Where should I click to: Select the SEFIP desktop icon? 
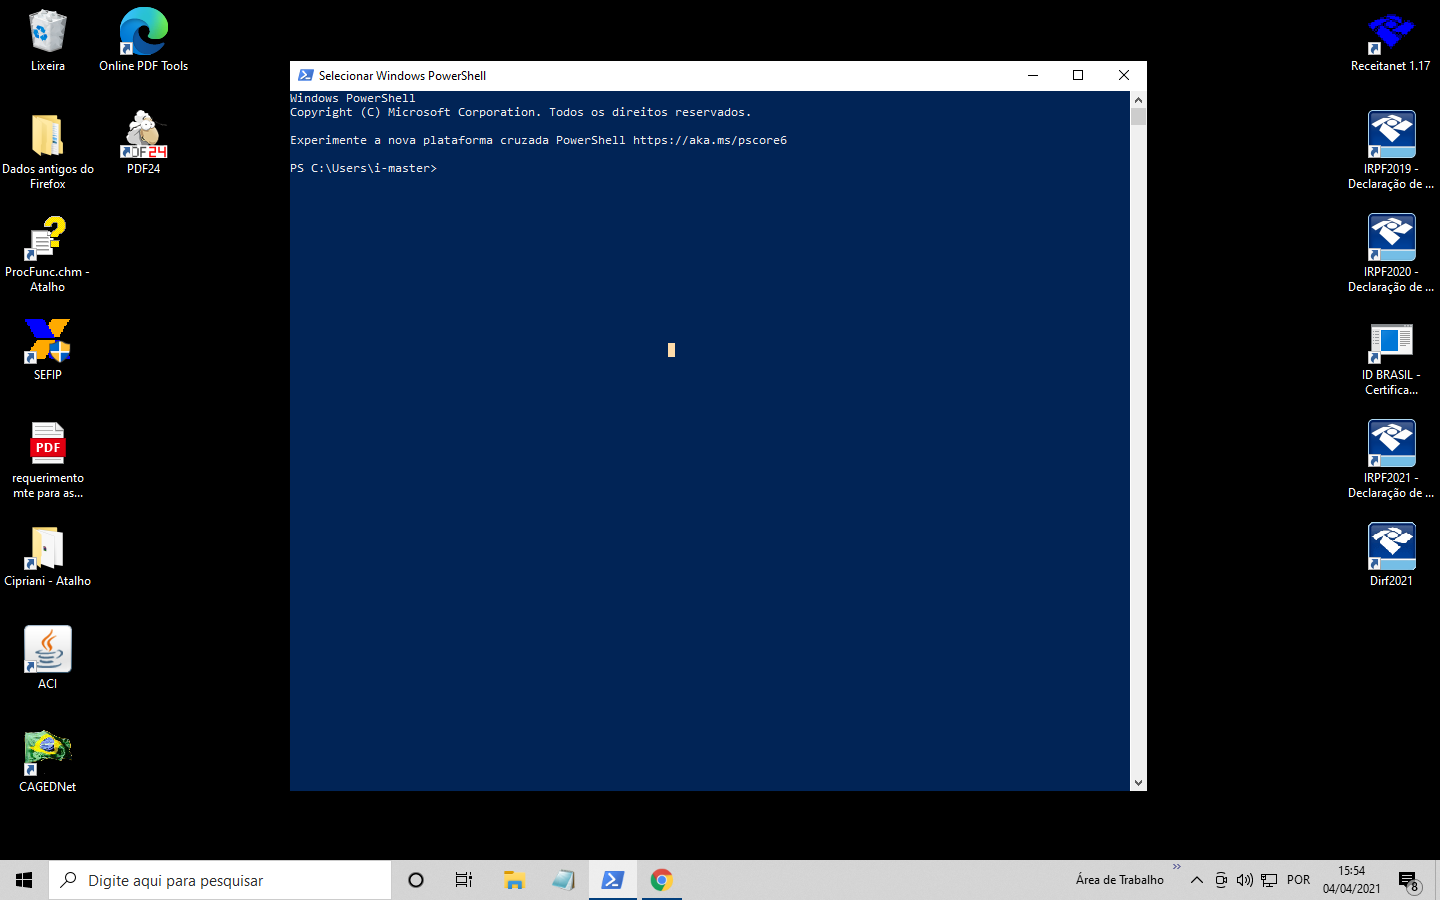coord(47,349)
